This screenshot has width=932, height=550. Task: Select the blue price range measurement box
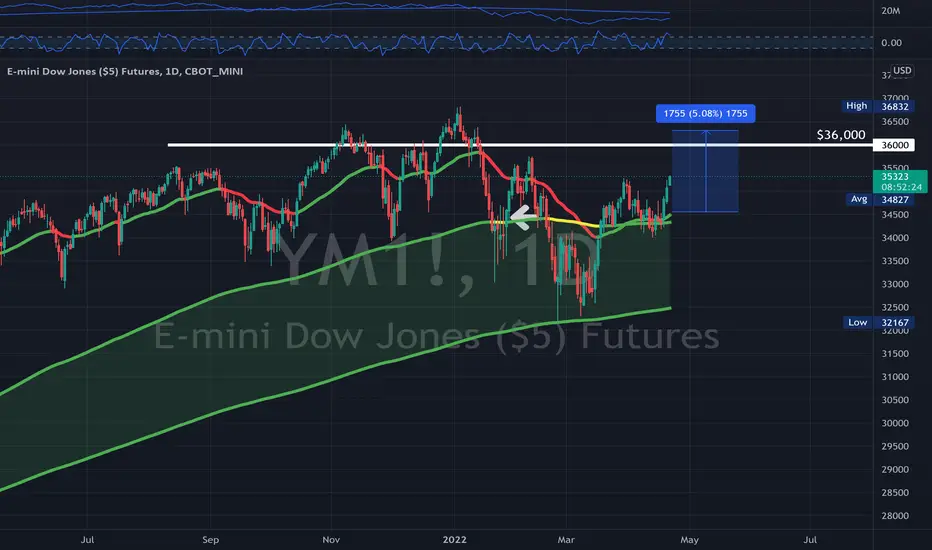coord(705,171)
